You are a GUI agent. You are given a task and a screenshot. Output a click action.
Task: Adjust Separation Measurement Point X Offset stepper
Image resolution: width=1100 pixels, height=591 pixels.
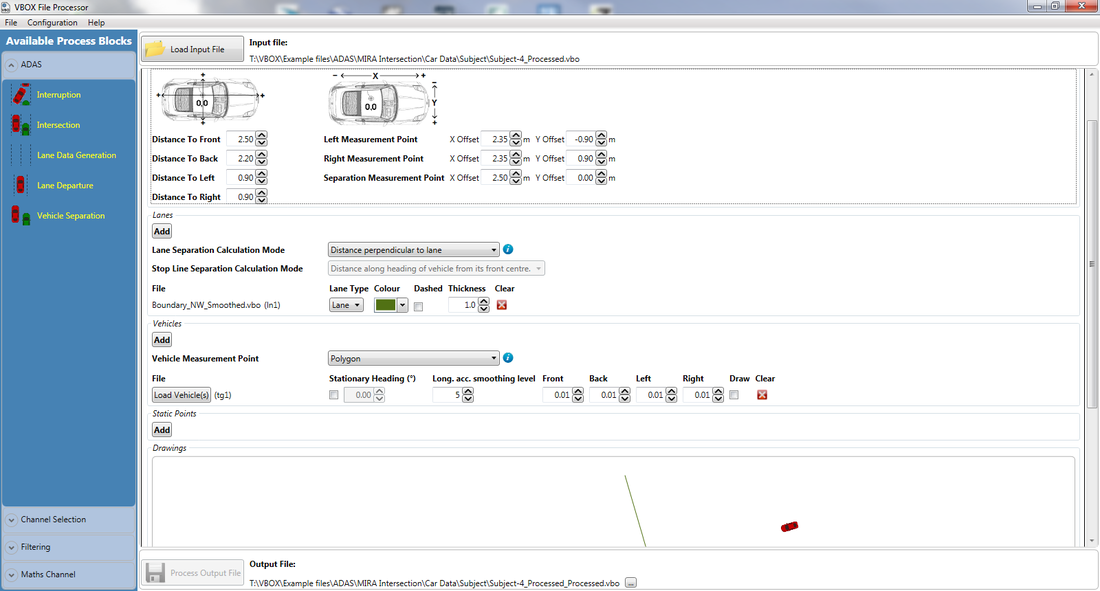516,178
